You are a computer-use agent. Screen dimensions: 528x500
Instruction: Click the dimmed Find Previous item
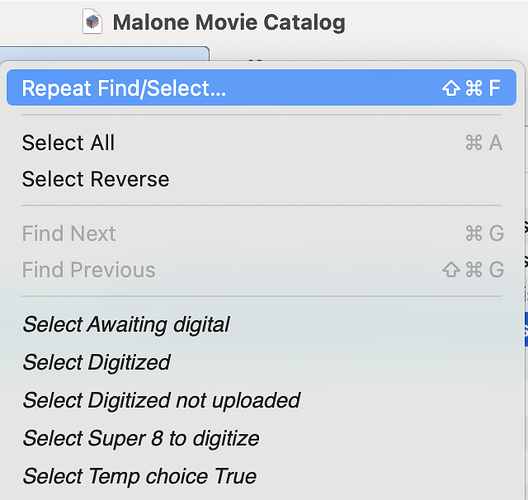(x=261, y=270)
